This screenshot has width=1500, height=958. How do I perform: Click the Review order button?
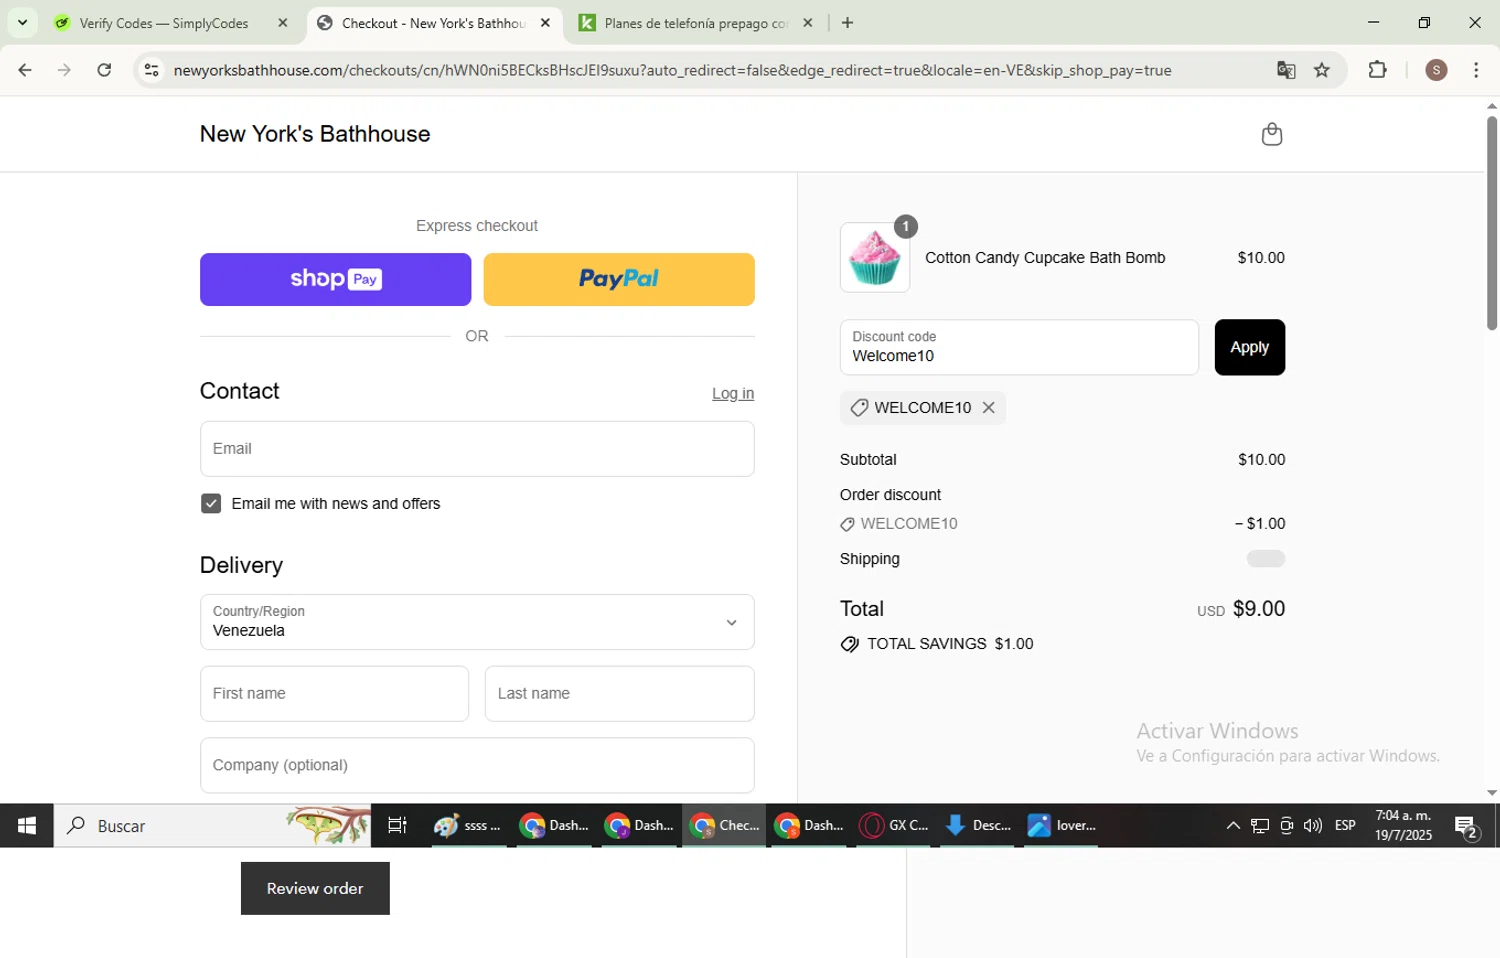(x=315, y=888)
